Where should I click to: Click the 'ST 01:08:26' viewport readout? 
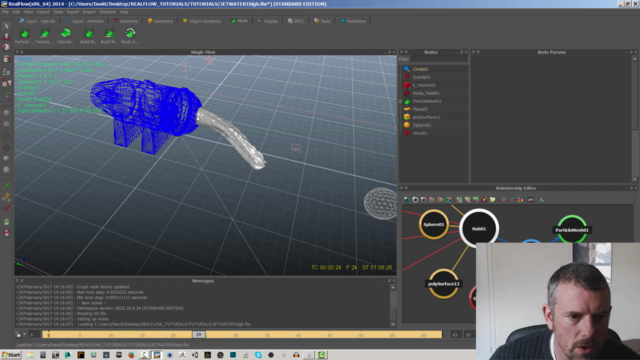377,267
